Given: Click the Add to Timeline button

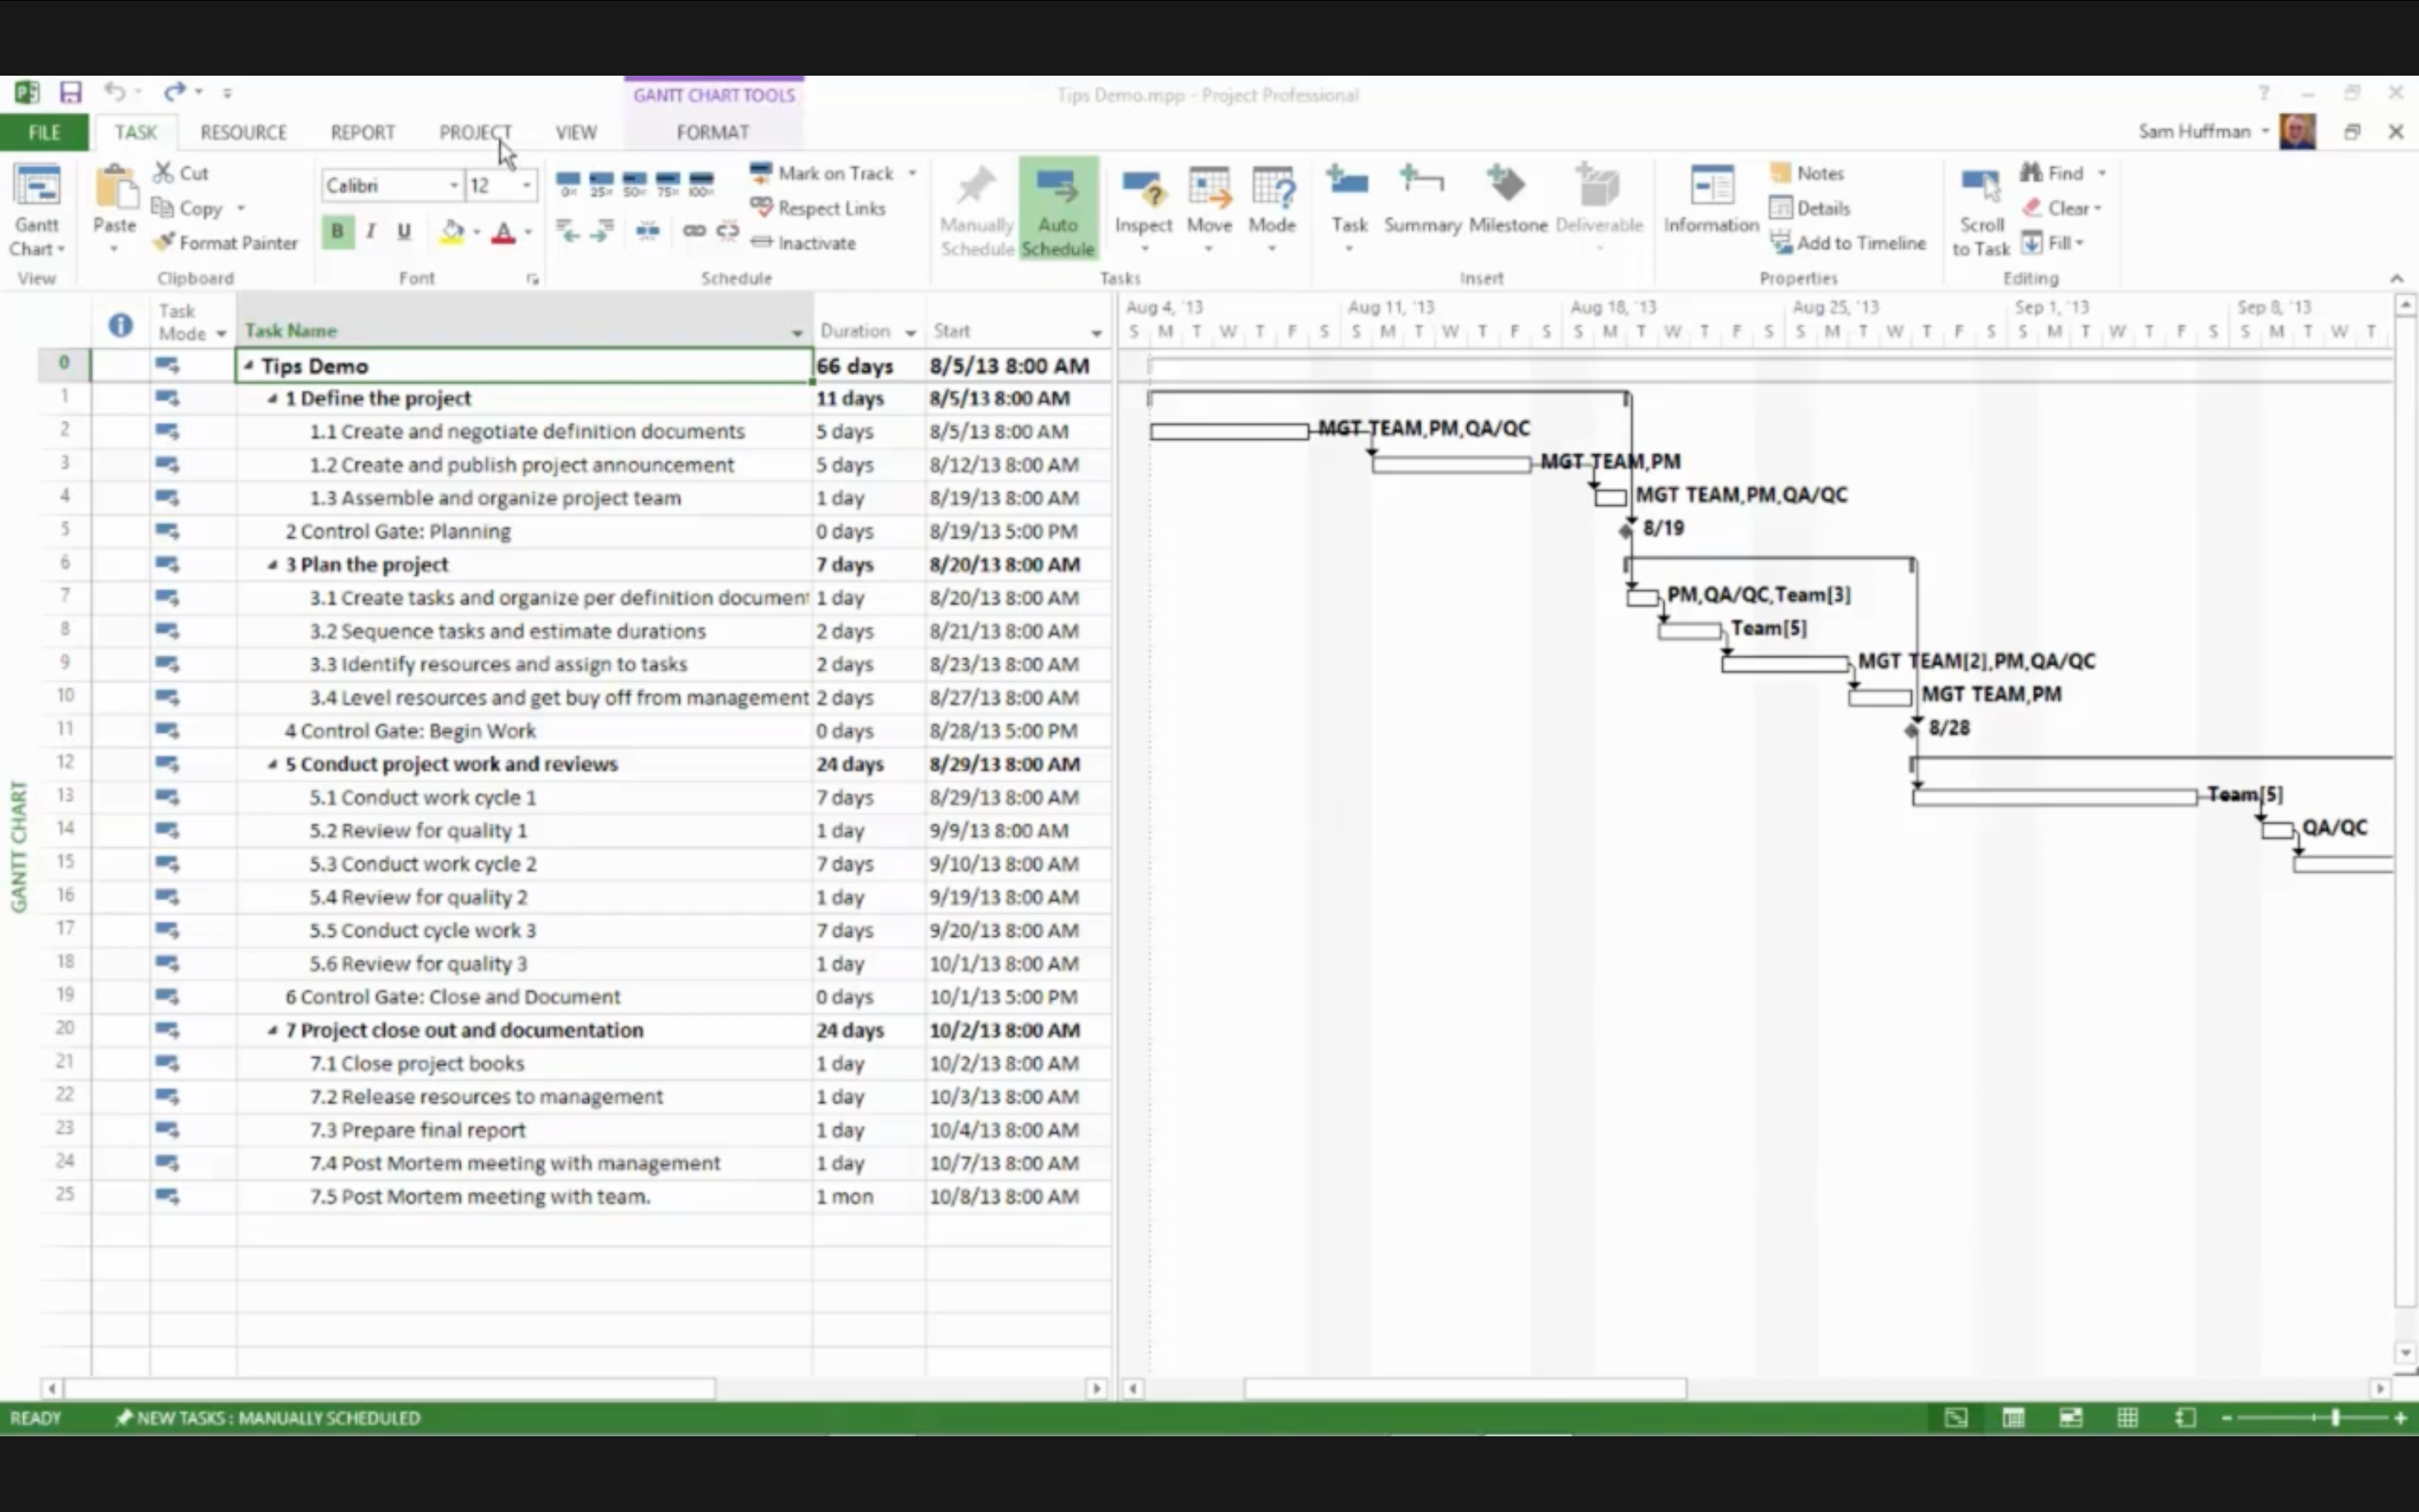Looking at the screenshot, I should tap(1847, 243).
